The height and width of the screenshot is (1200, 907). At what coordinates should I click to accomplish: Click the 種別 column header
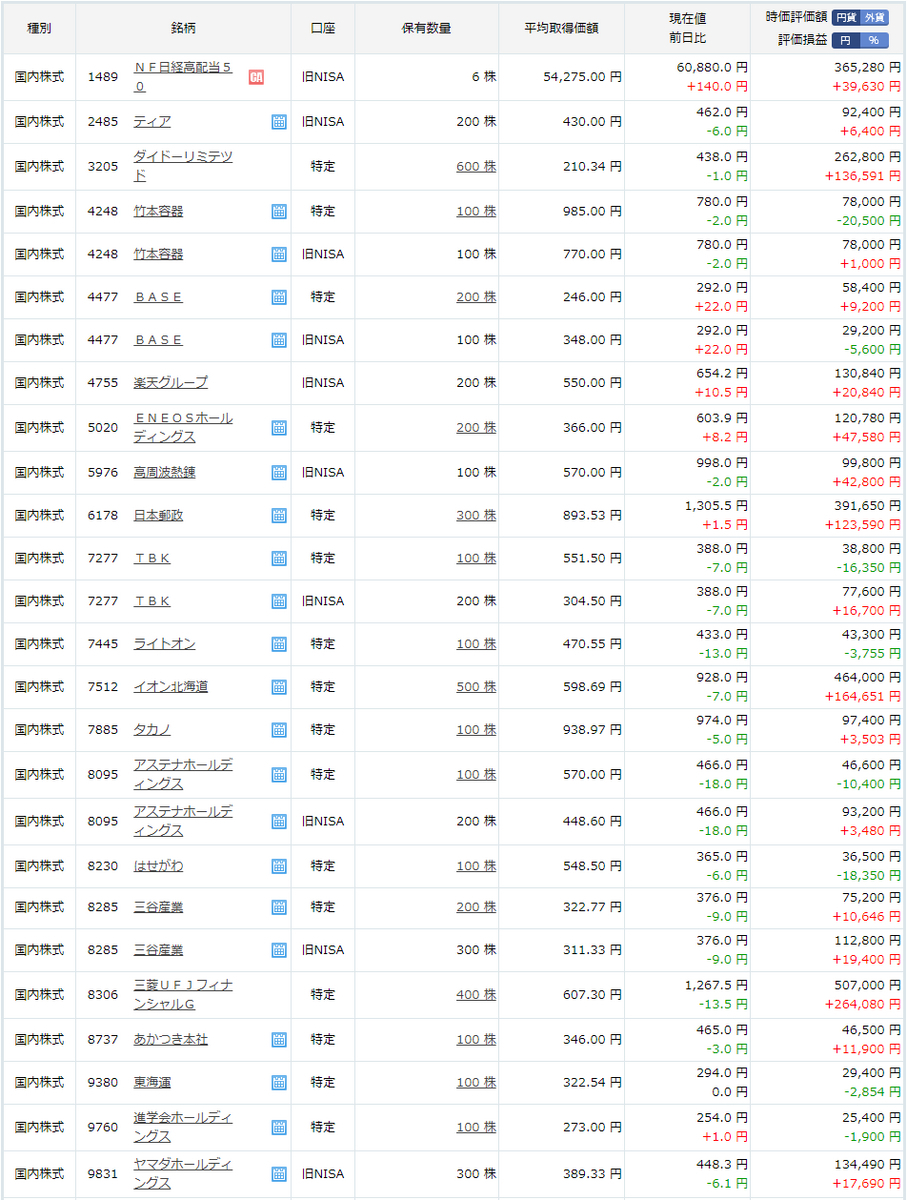(x=39, y=28)
